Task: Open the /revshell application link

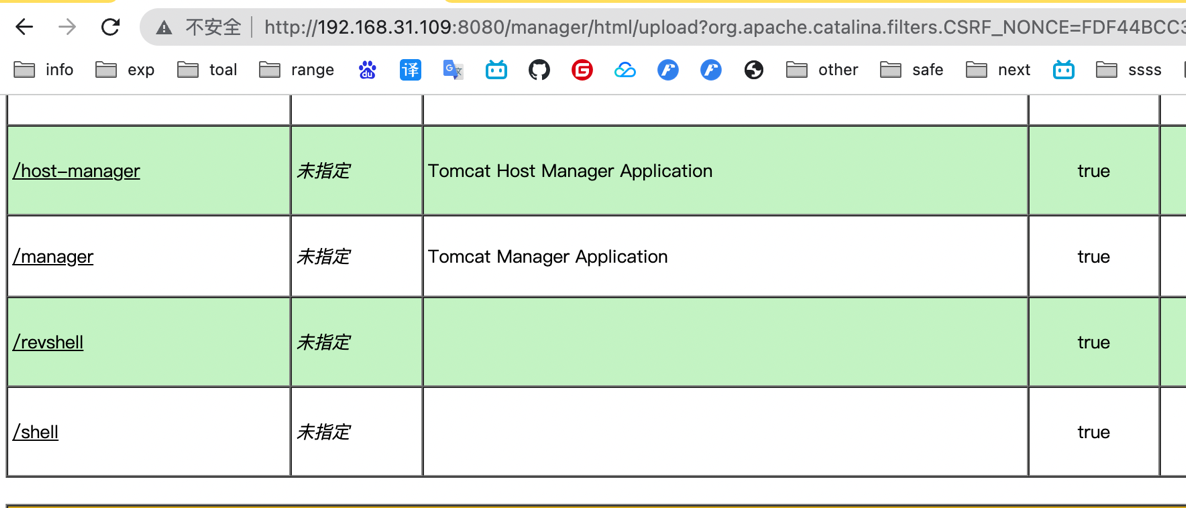Action: [48, 343]
